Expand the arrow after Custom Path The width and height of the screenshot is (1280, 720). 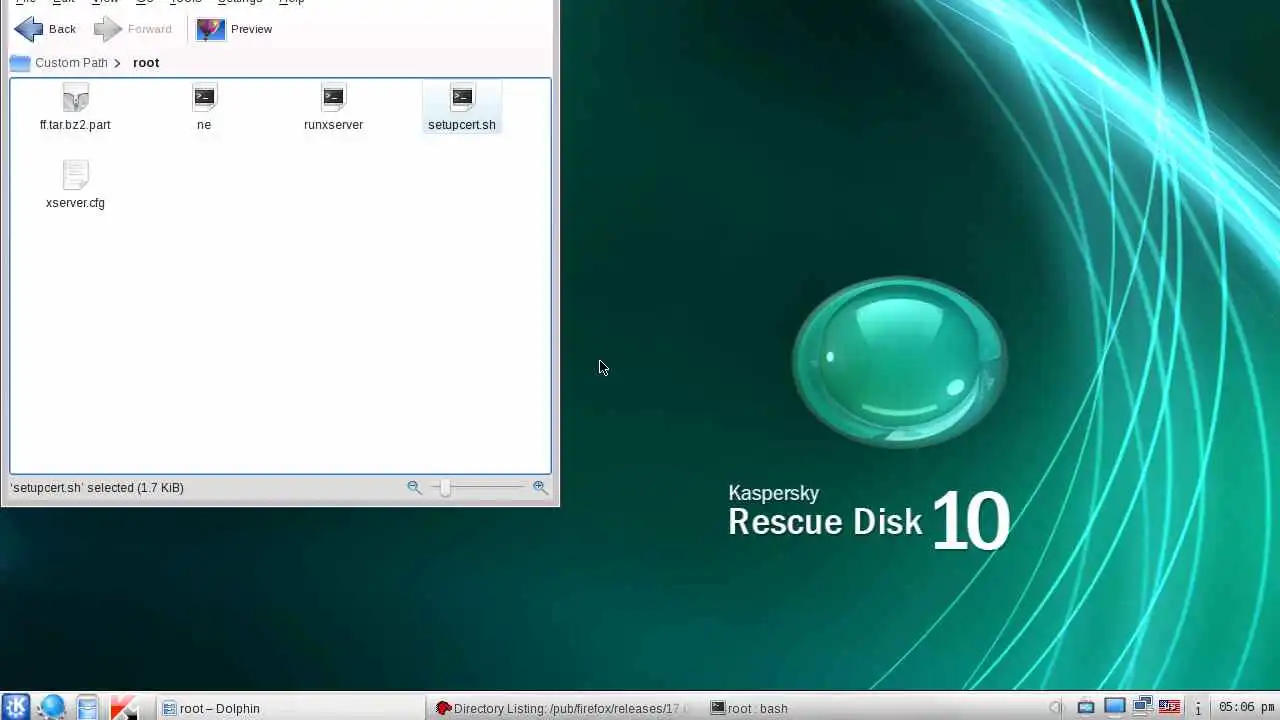coord(118,63)
